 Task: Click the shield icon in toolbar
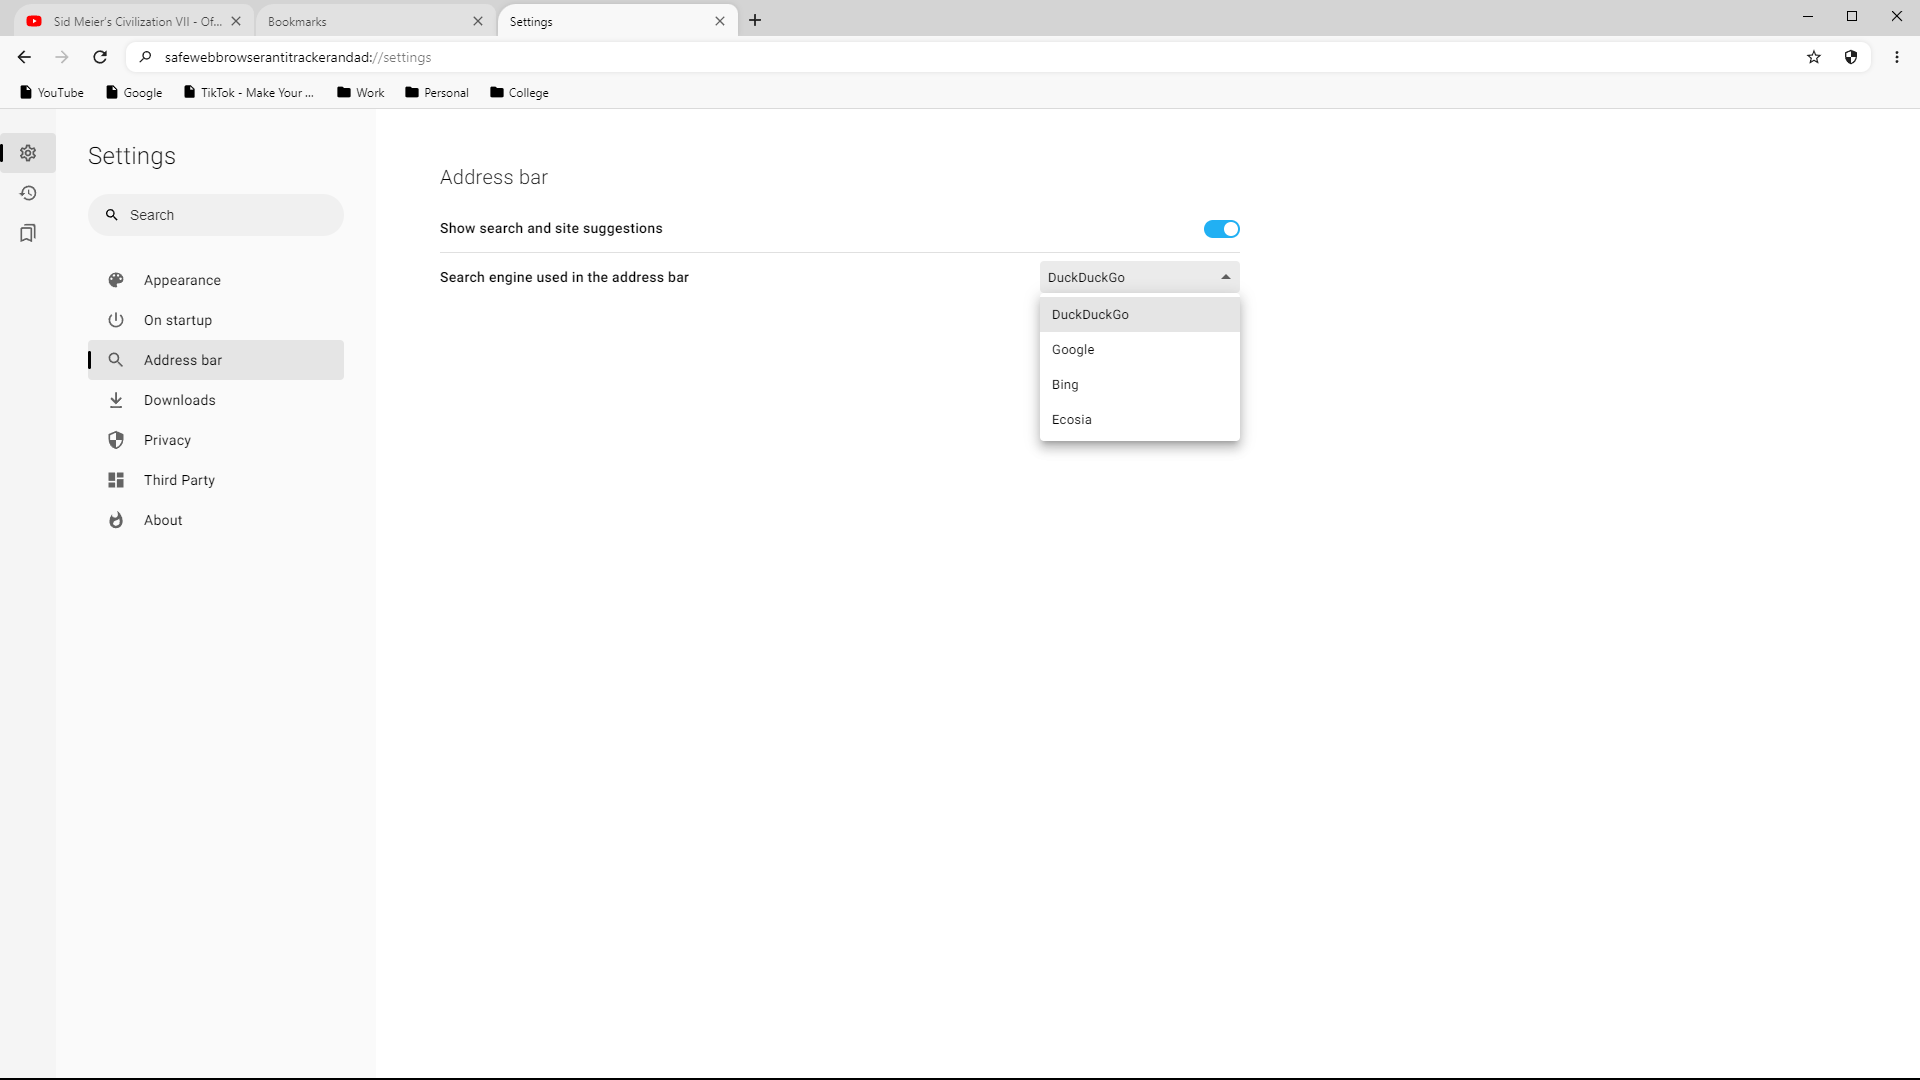click(1851, 57)
